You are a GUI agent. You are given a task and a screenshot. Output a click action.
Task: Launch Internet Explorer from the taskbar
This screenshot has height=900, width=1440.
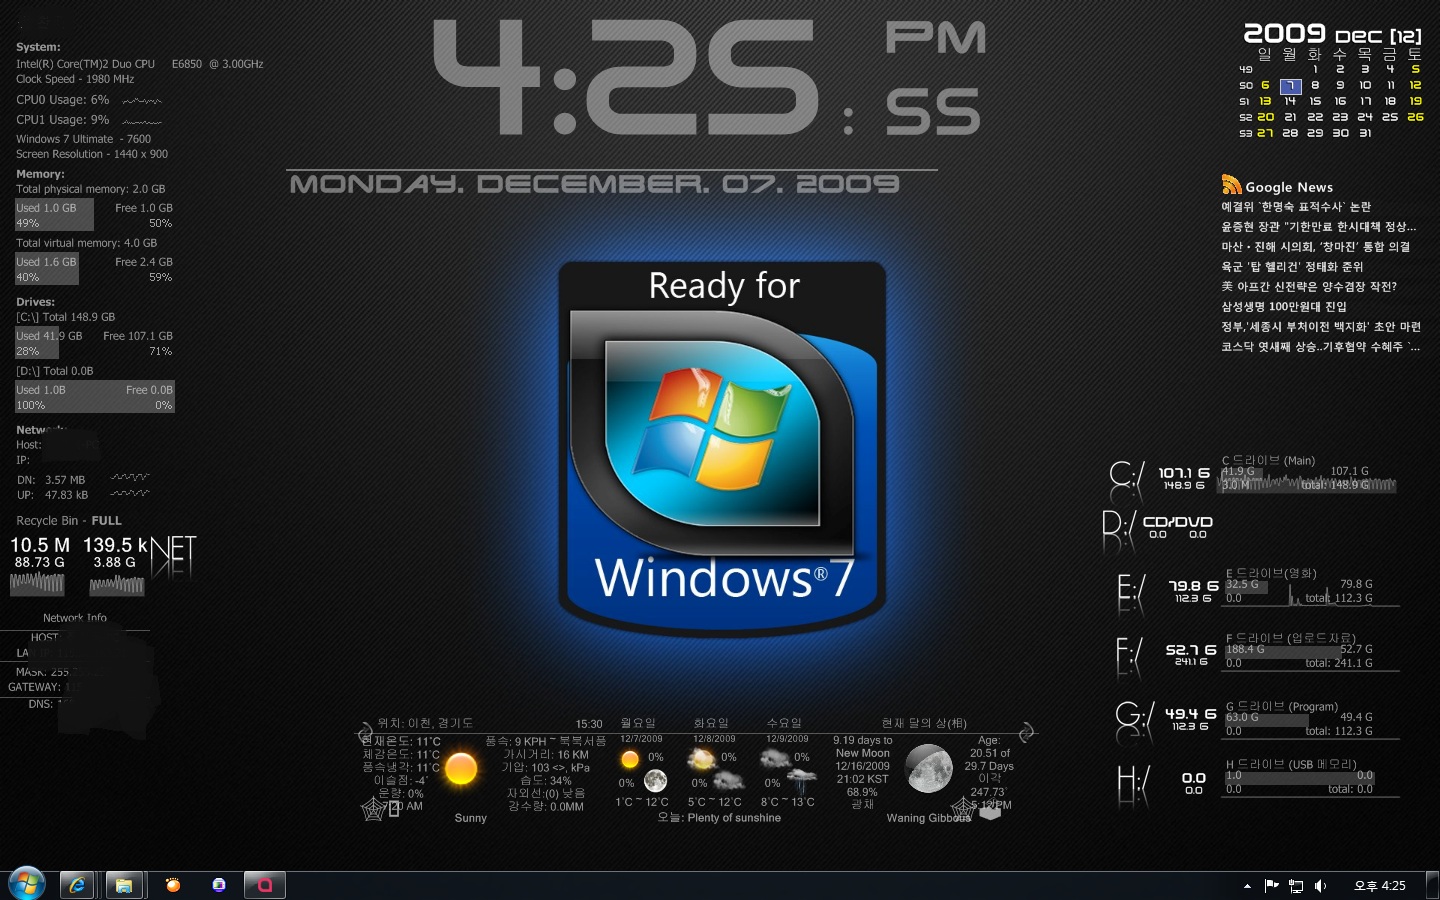click(76, 885)
